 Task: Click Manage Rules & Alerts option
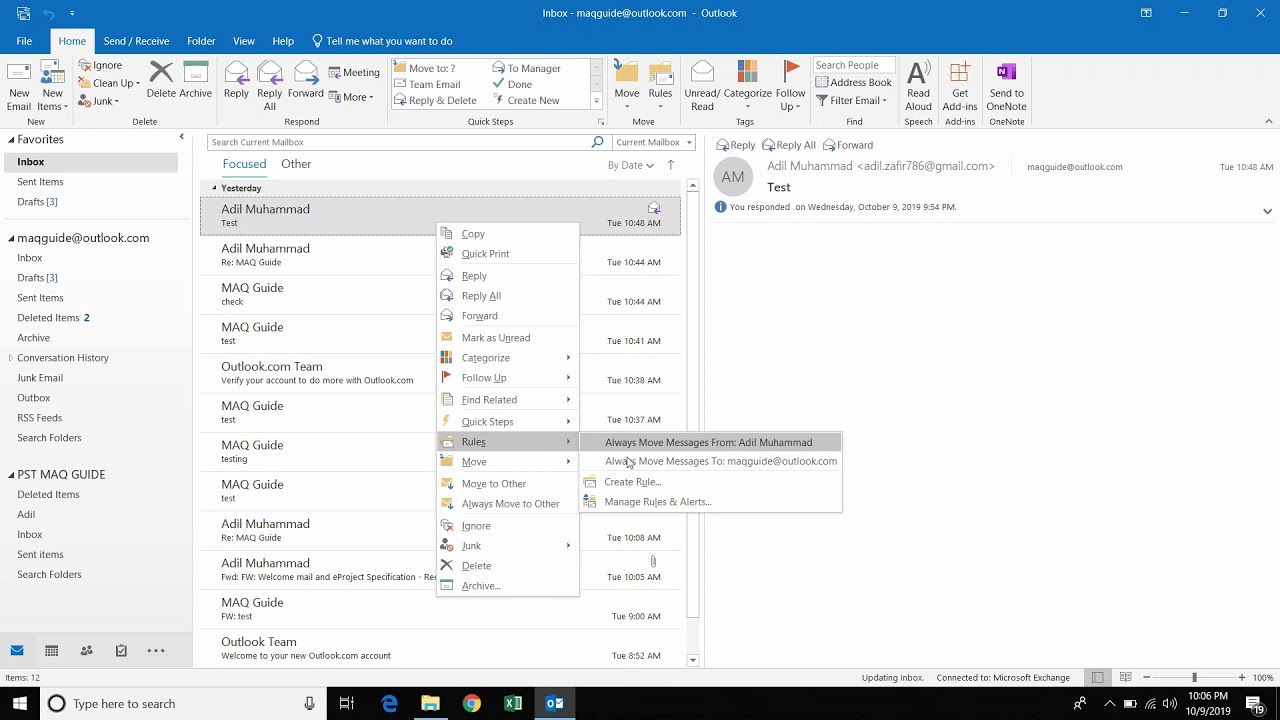click(x=657, y=502)
